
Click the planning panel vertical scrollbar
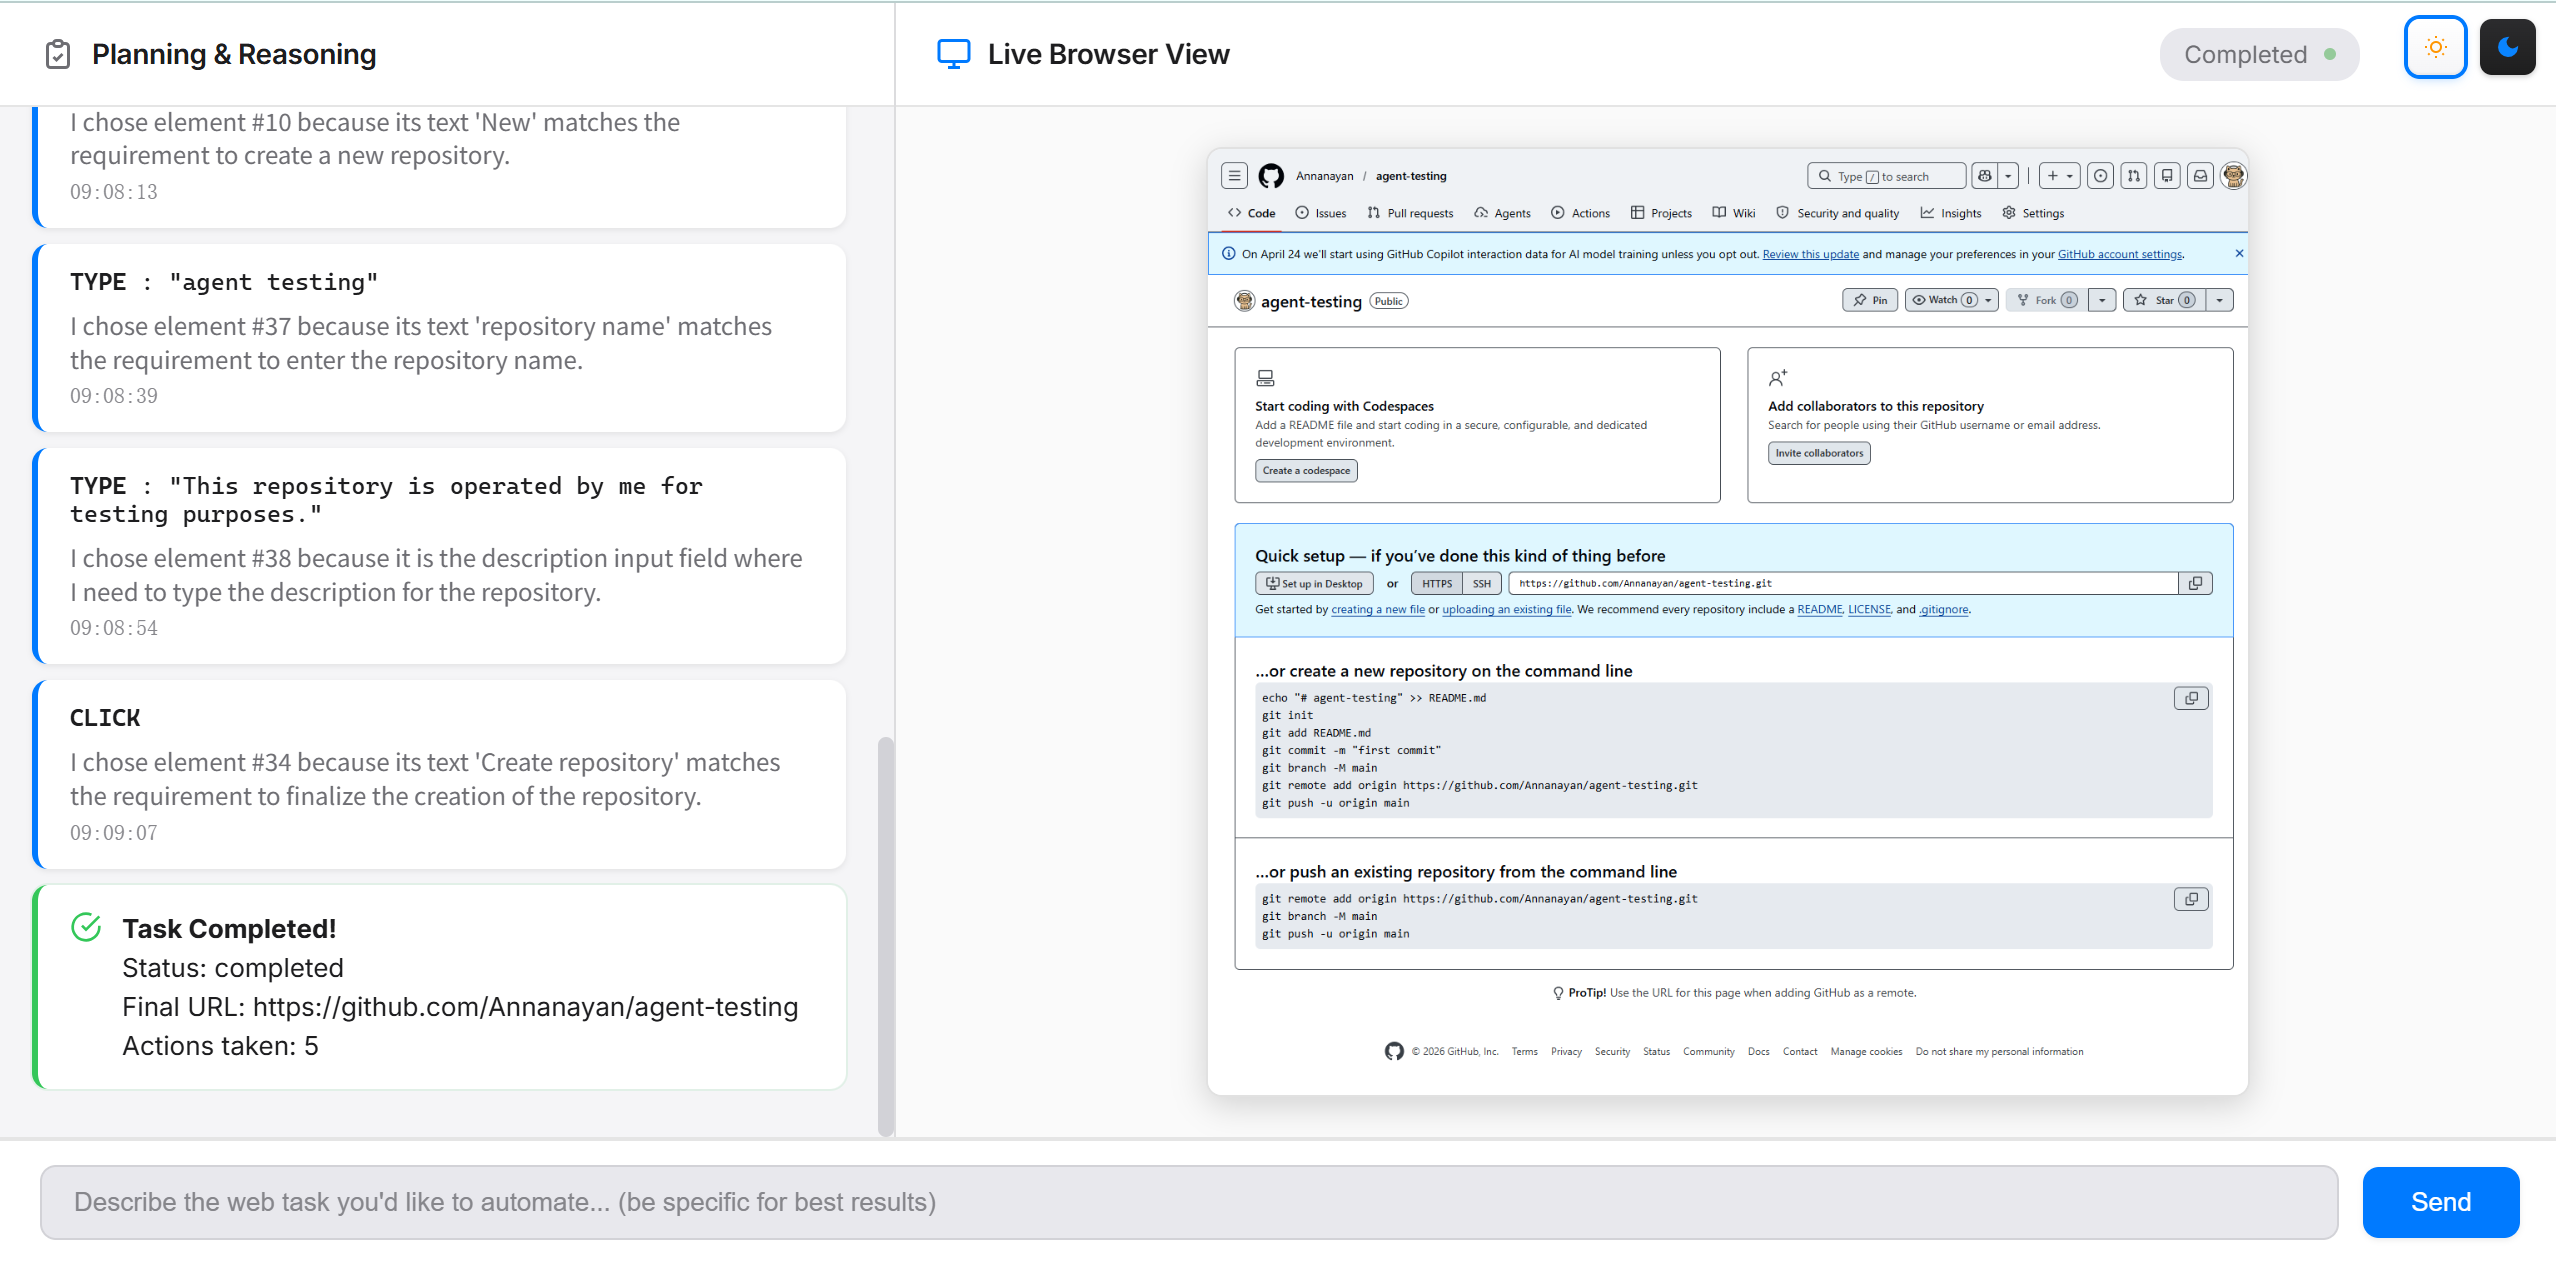click(885, 936)
